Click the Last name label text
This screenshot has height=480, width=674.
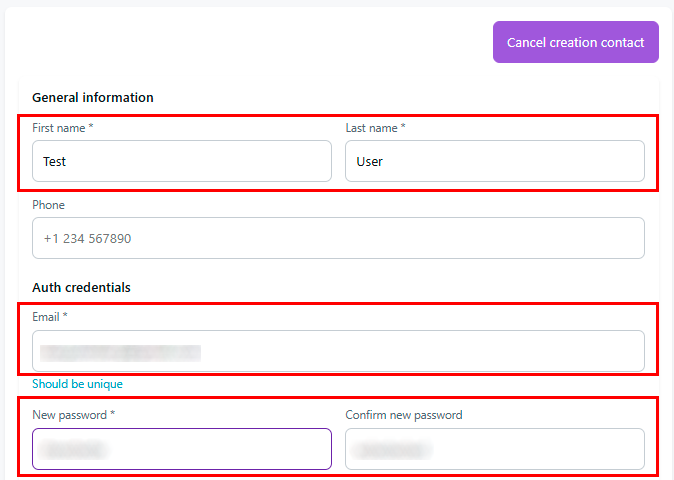(x=372, y=128)
